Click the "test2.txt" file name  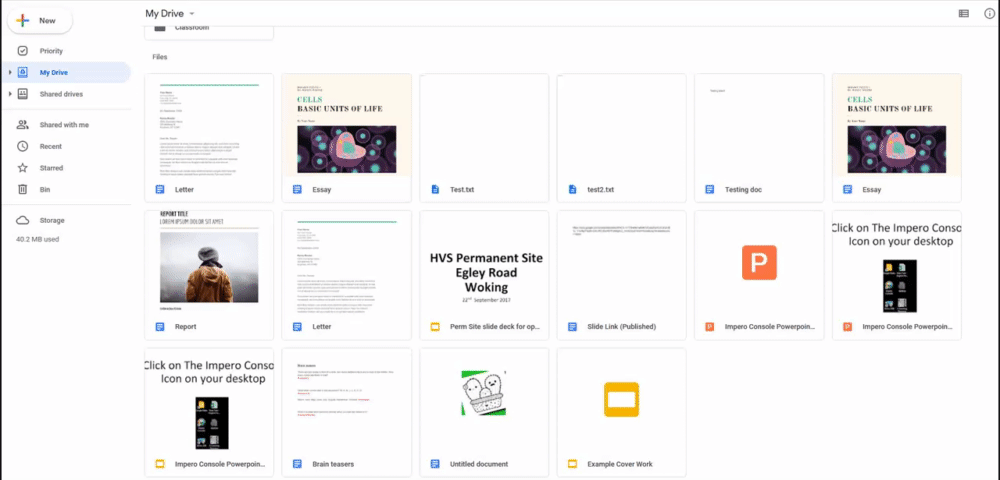click(x=601, y=190)
